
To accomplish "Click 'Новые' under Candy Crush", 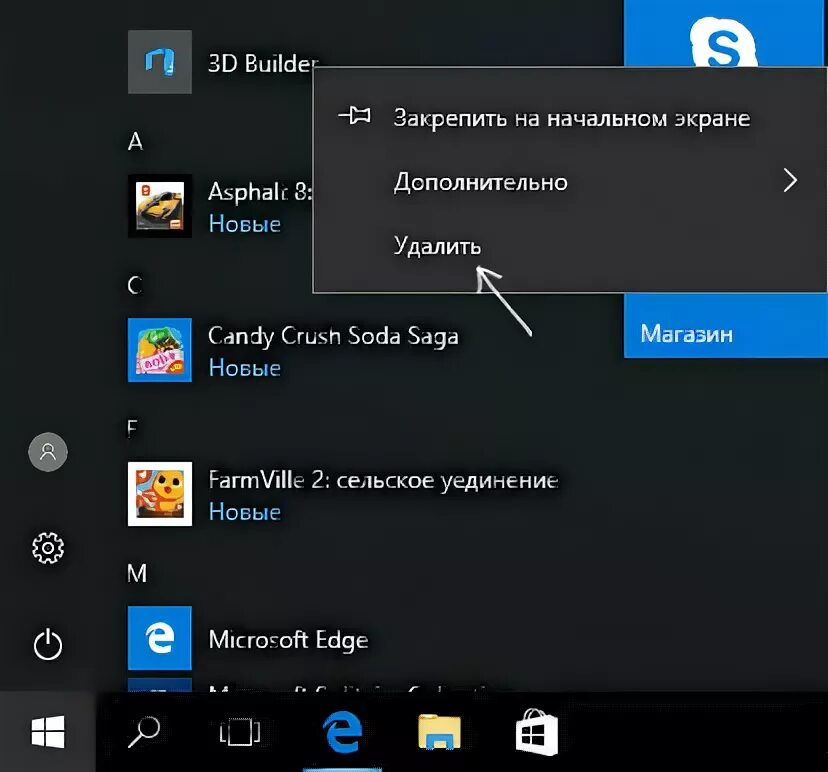I will click(245, 368).
